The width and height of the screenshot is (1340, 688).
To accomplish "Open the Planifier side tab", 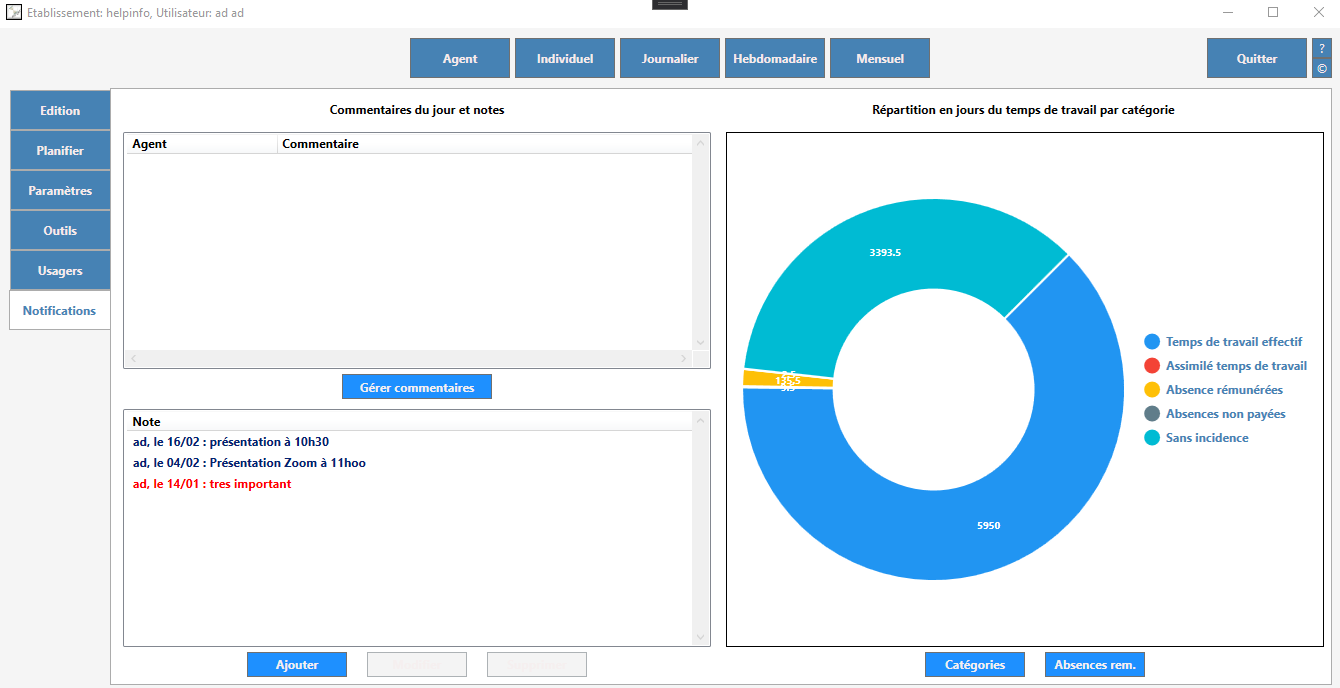I will (x=60, y=151).
